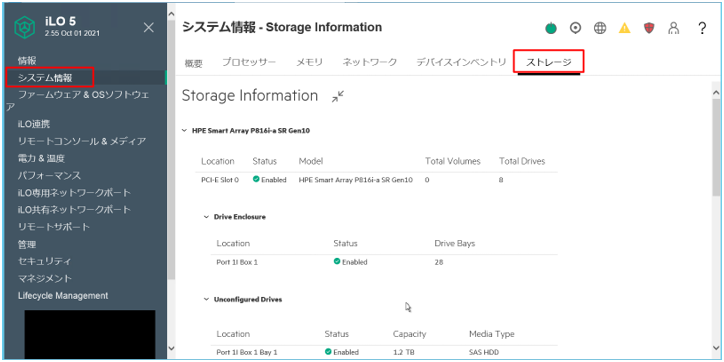The width and height of the screenshot is (724, 362).
Task: Click the Total Drives column header
Action: (522, 161)
